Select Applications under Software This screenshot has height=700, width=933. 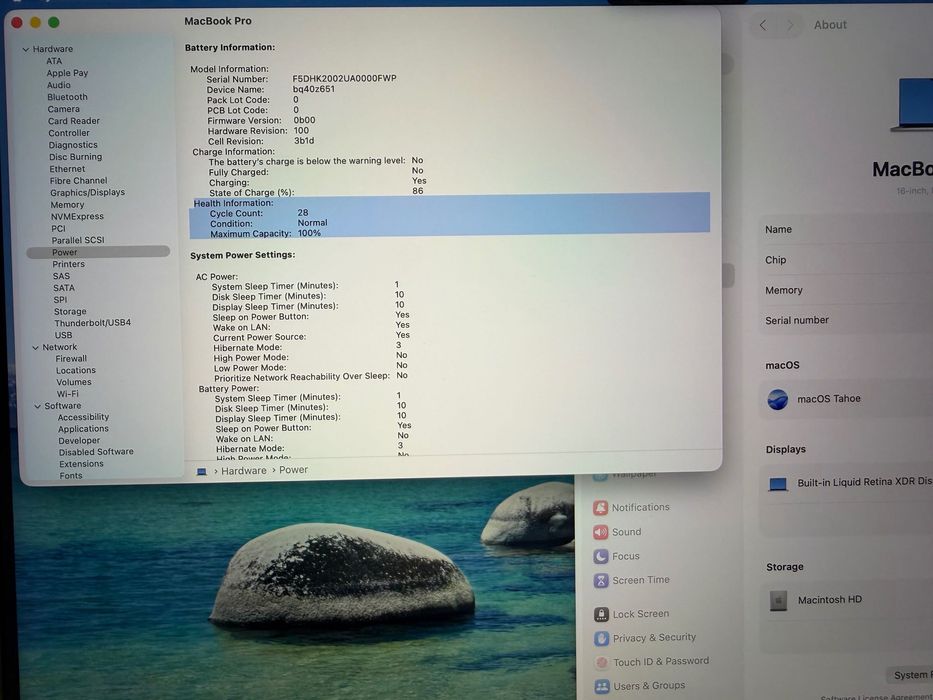pos(83,429)
